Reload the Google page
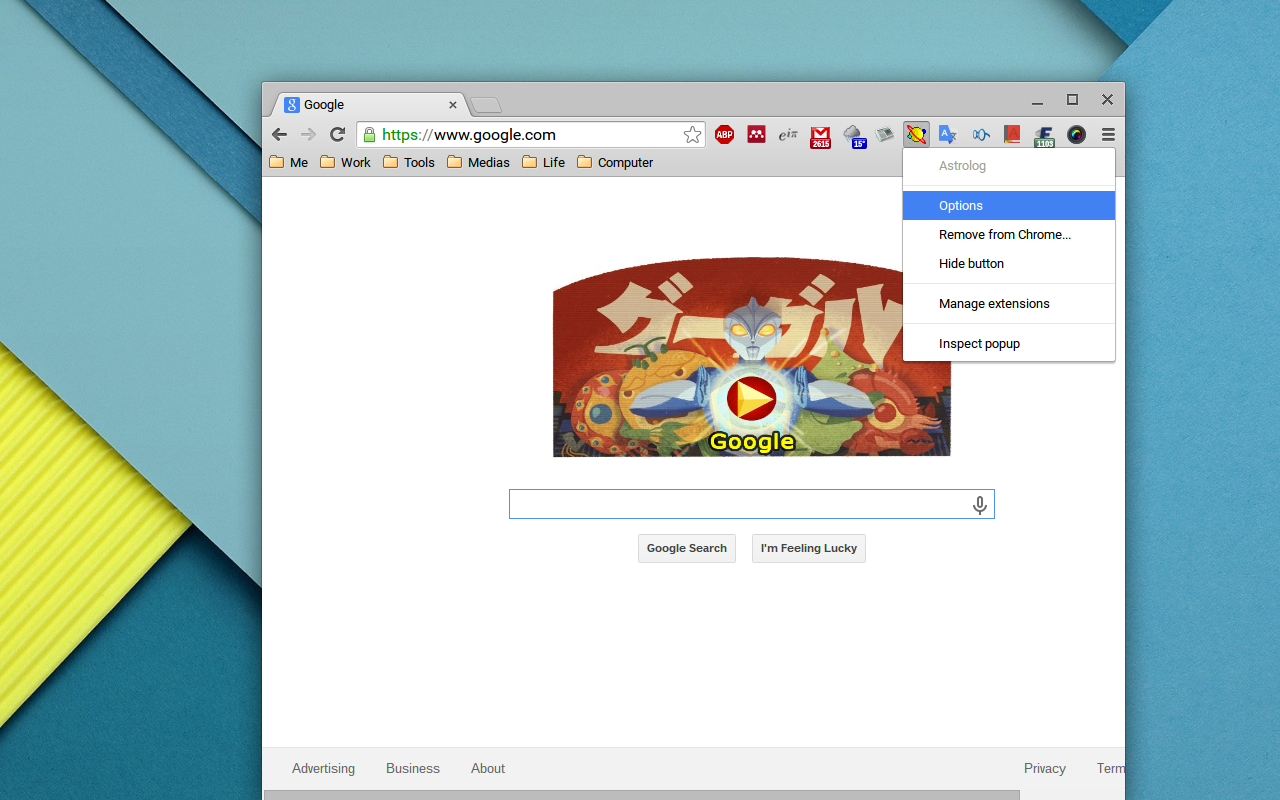1280x800 pixels. click(338, 134)
